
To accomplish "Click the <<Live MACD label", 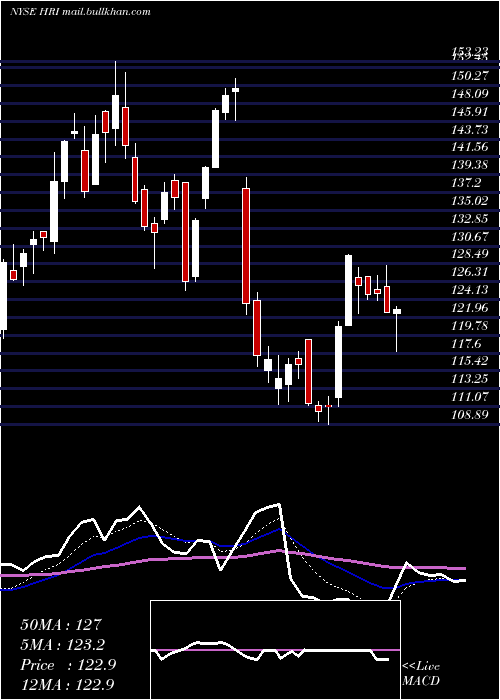I will 421,673.
